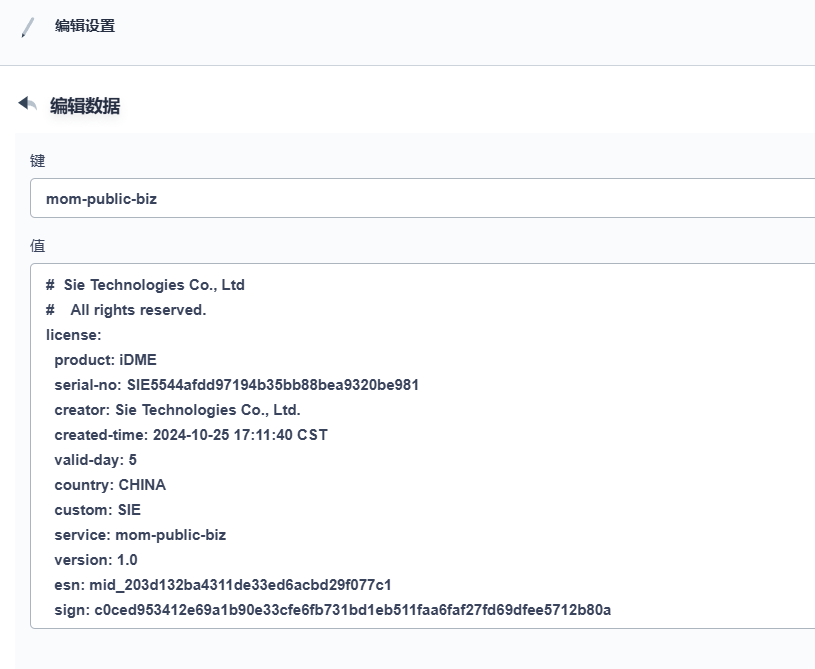This screenshot has width=815, height=669.
Task: Click the '# Sie Technologies Co., Ltd' comment line
Action: [x=145, y=285]
